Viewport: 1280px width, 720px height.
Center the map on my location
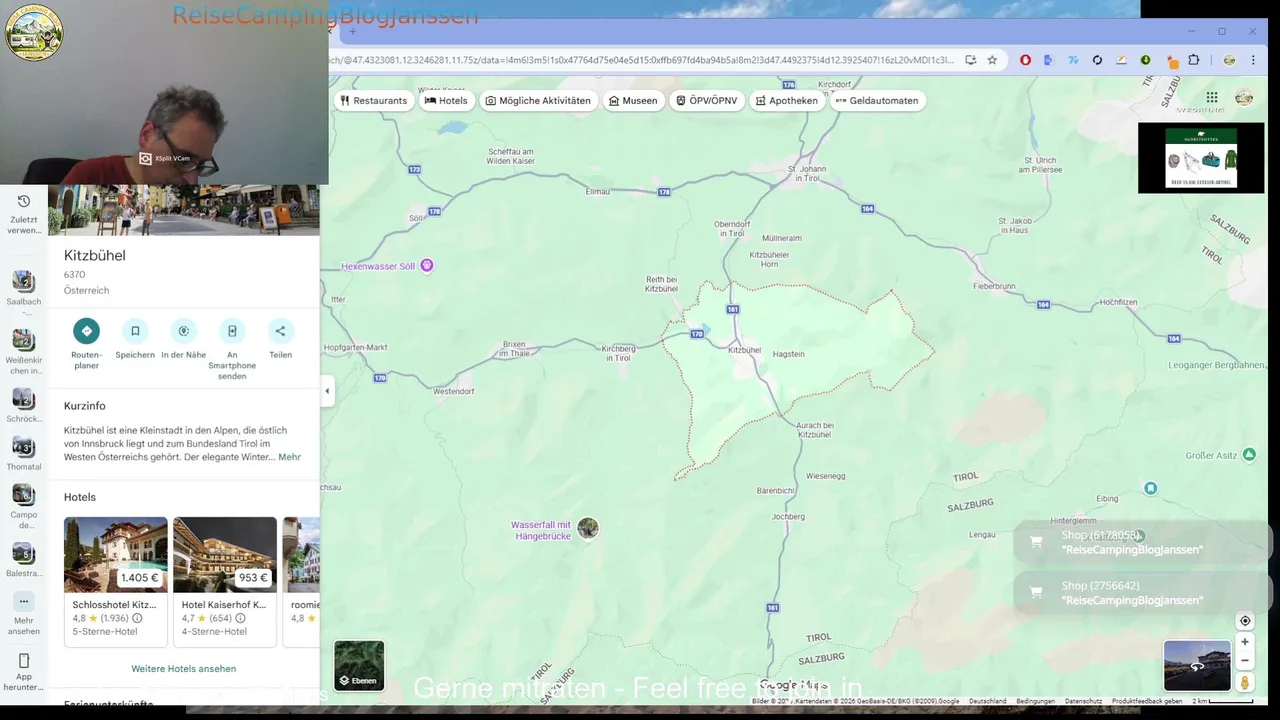tap(1245, 621)
